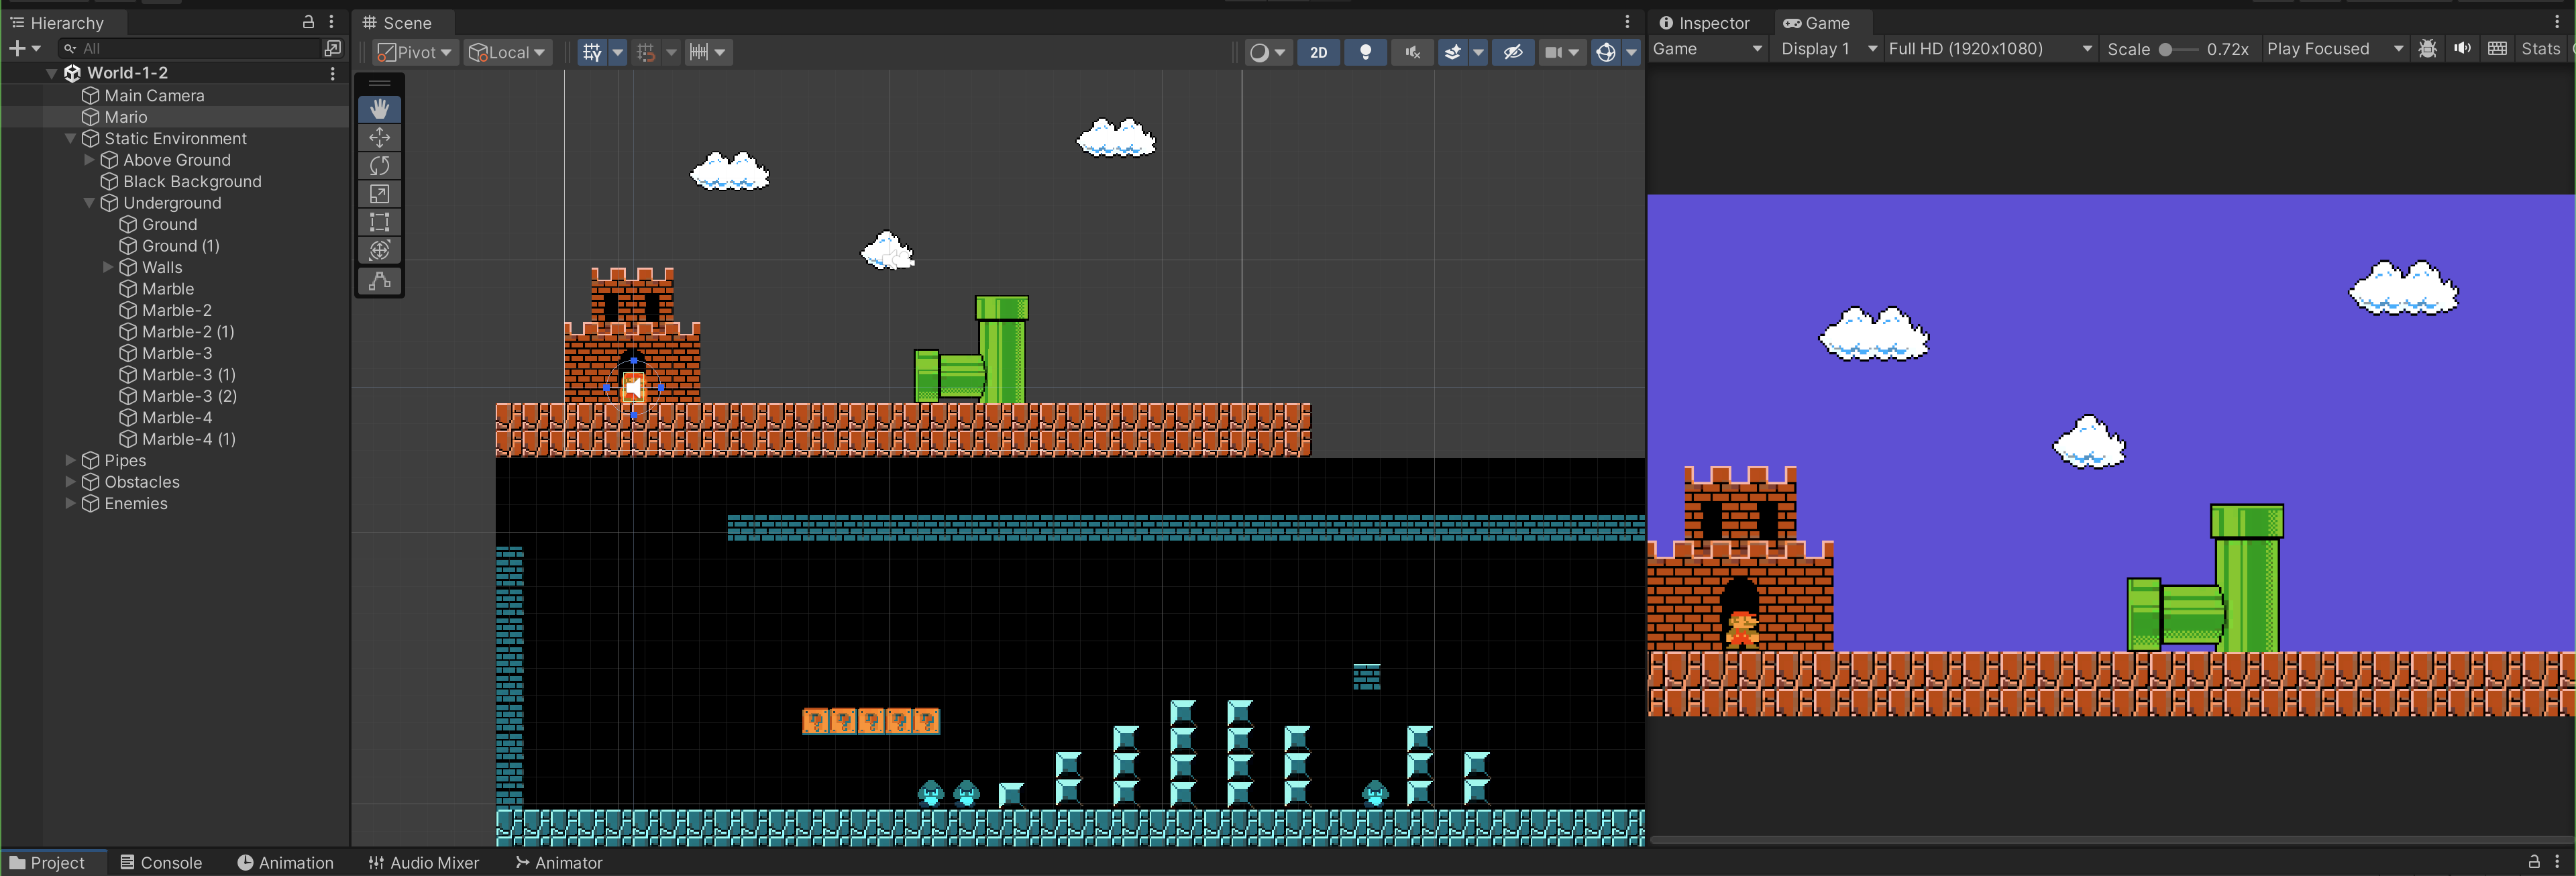Open Hierarchy panel more options menu
2576x876 pixels.
pos(331,22)
